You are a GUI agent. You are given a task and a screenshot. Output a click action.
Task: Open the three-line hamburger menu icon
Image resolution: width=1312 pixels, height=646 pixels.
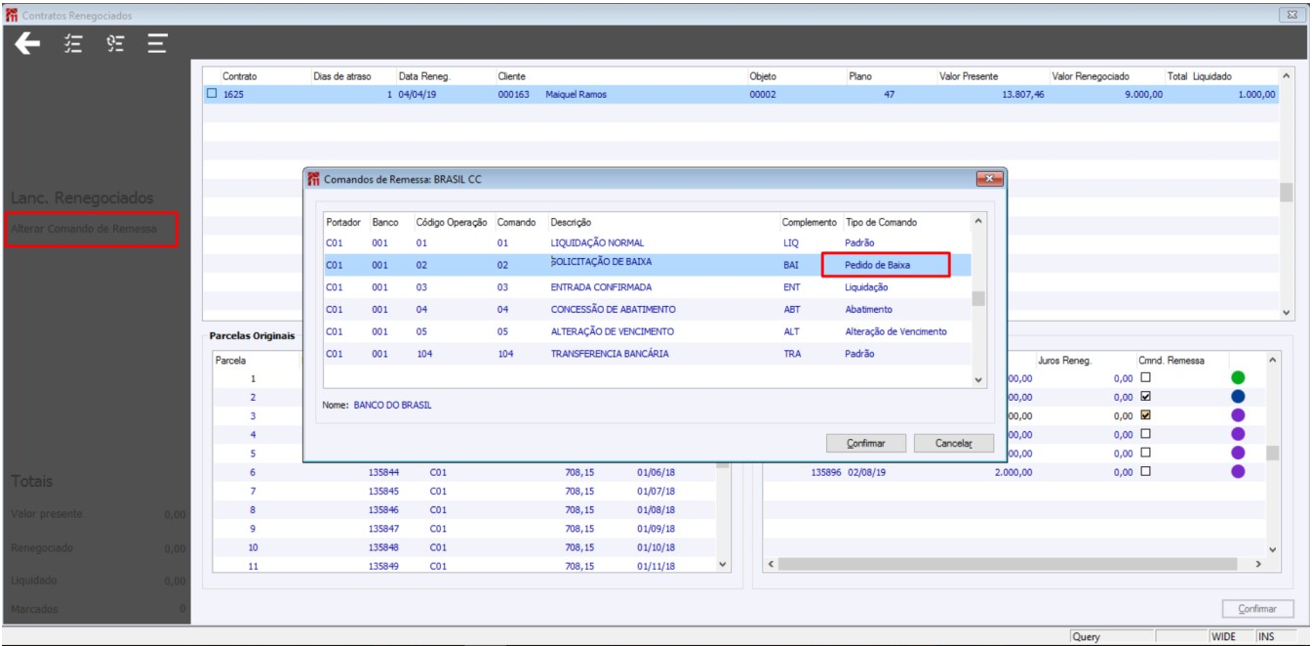[157, 44]
